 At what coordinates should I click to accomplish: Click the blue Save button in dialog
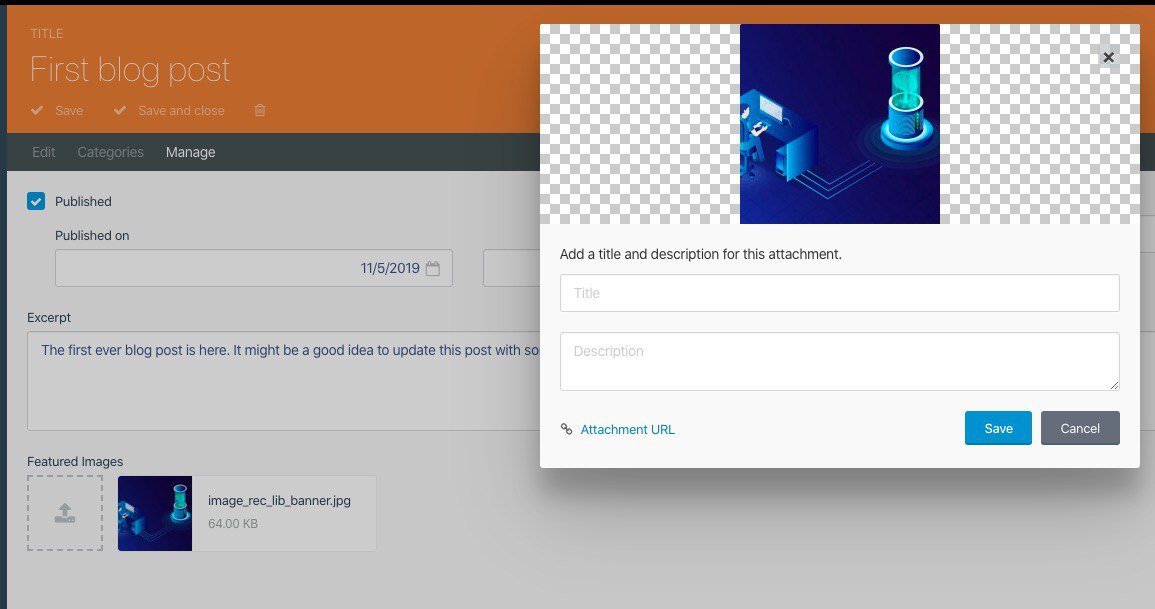pos(998,428)
